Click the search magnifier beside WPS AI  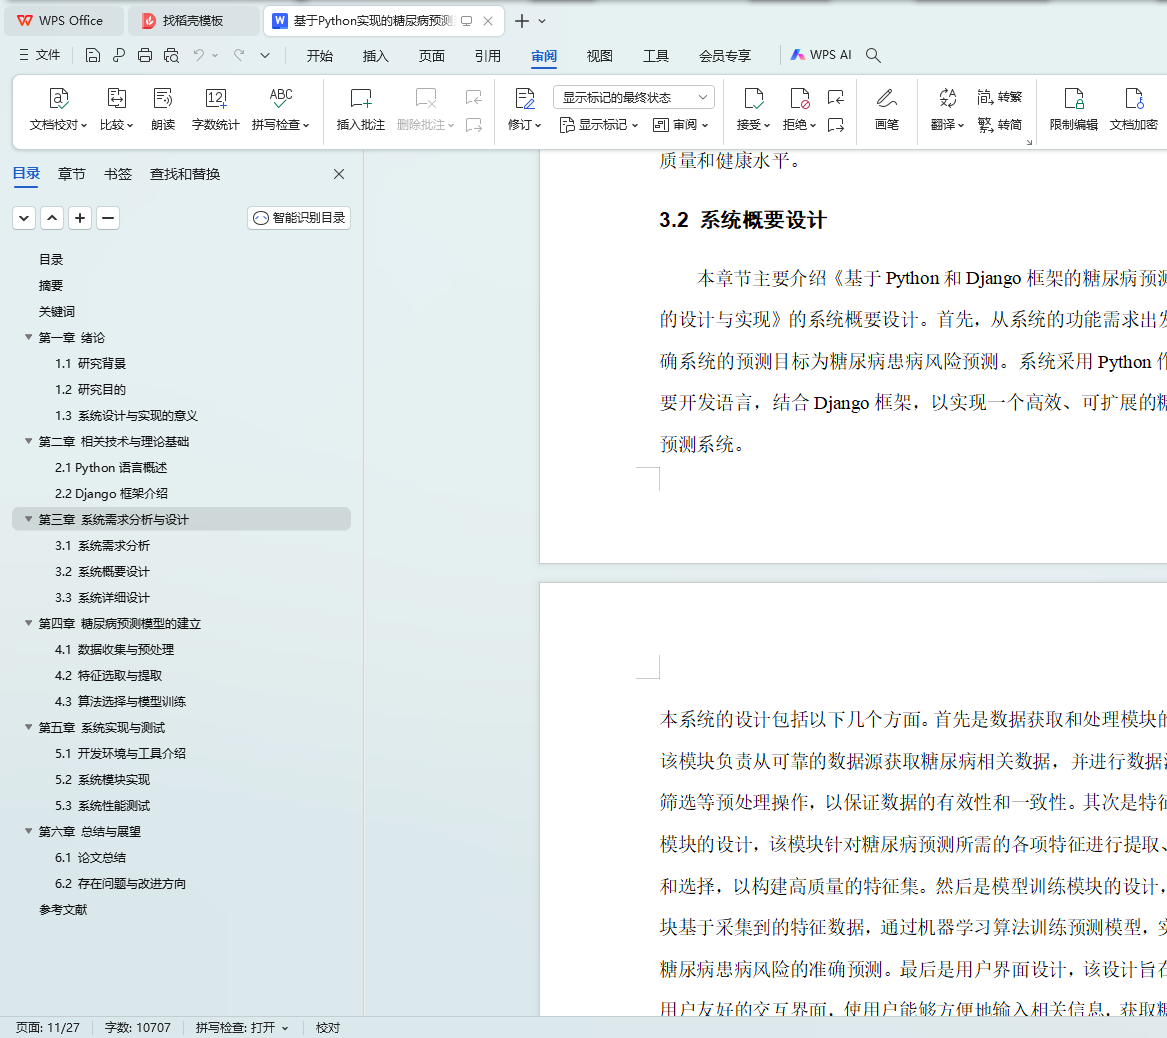pyautogui.click(x=873, y=55)
